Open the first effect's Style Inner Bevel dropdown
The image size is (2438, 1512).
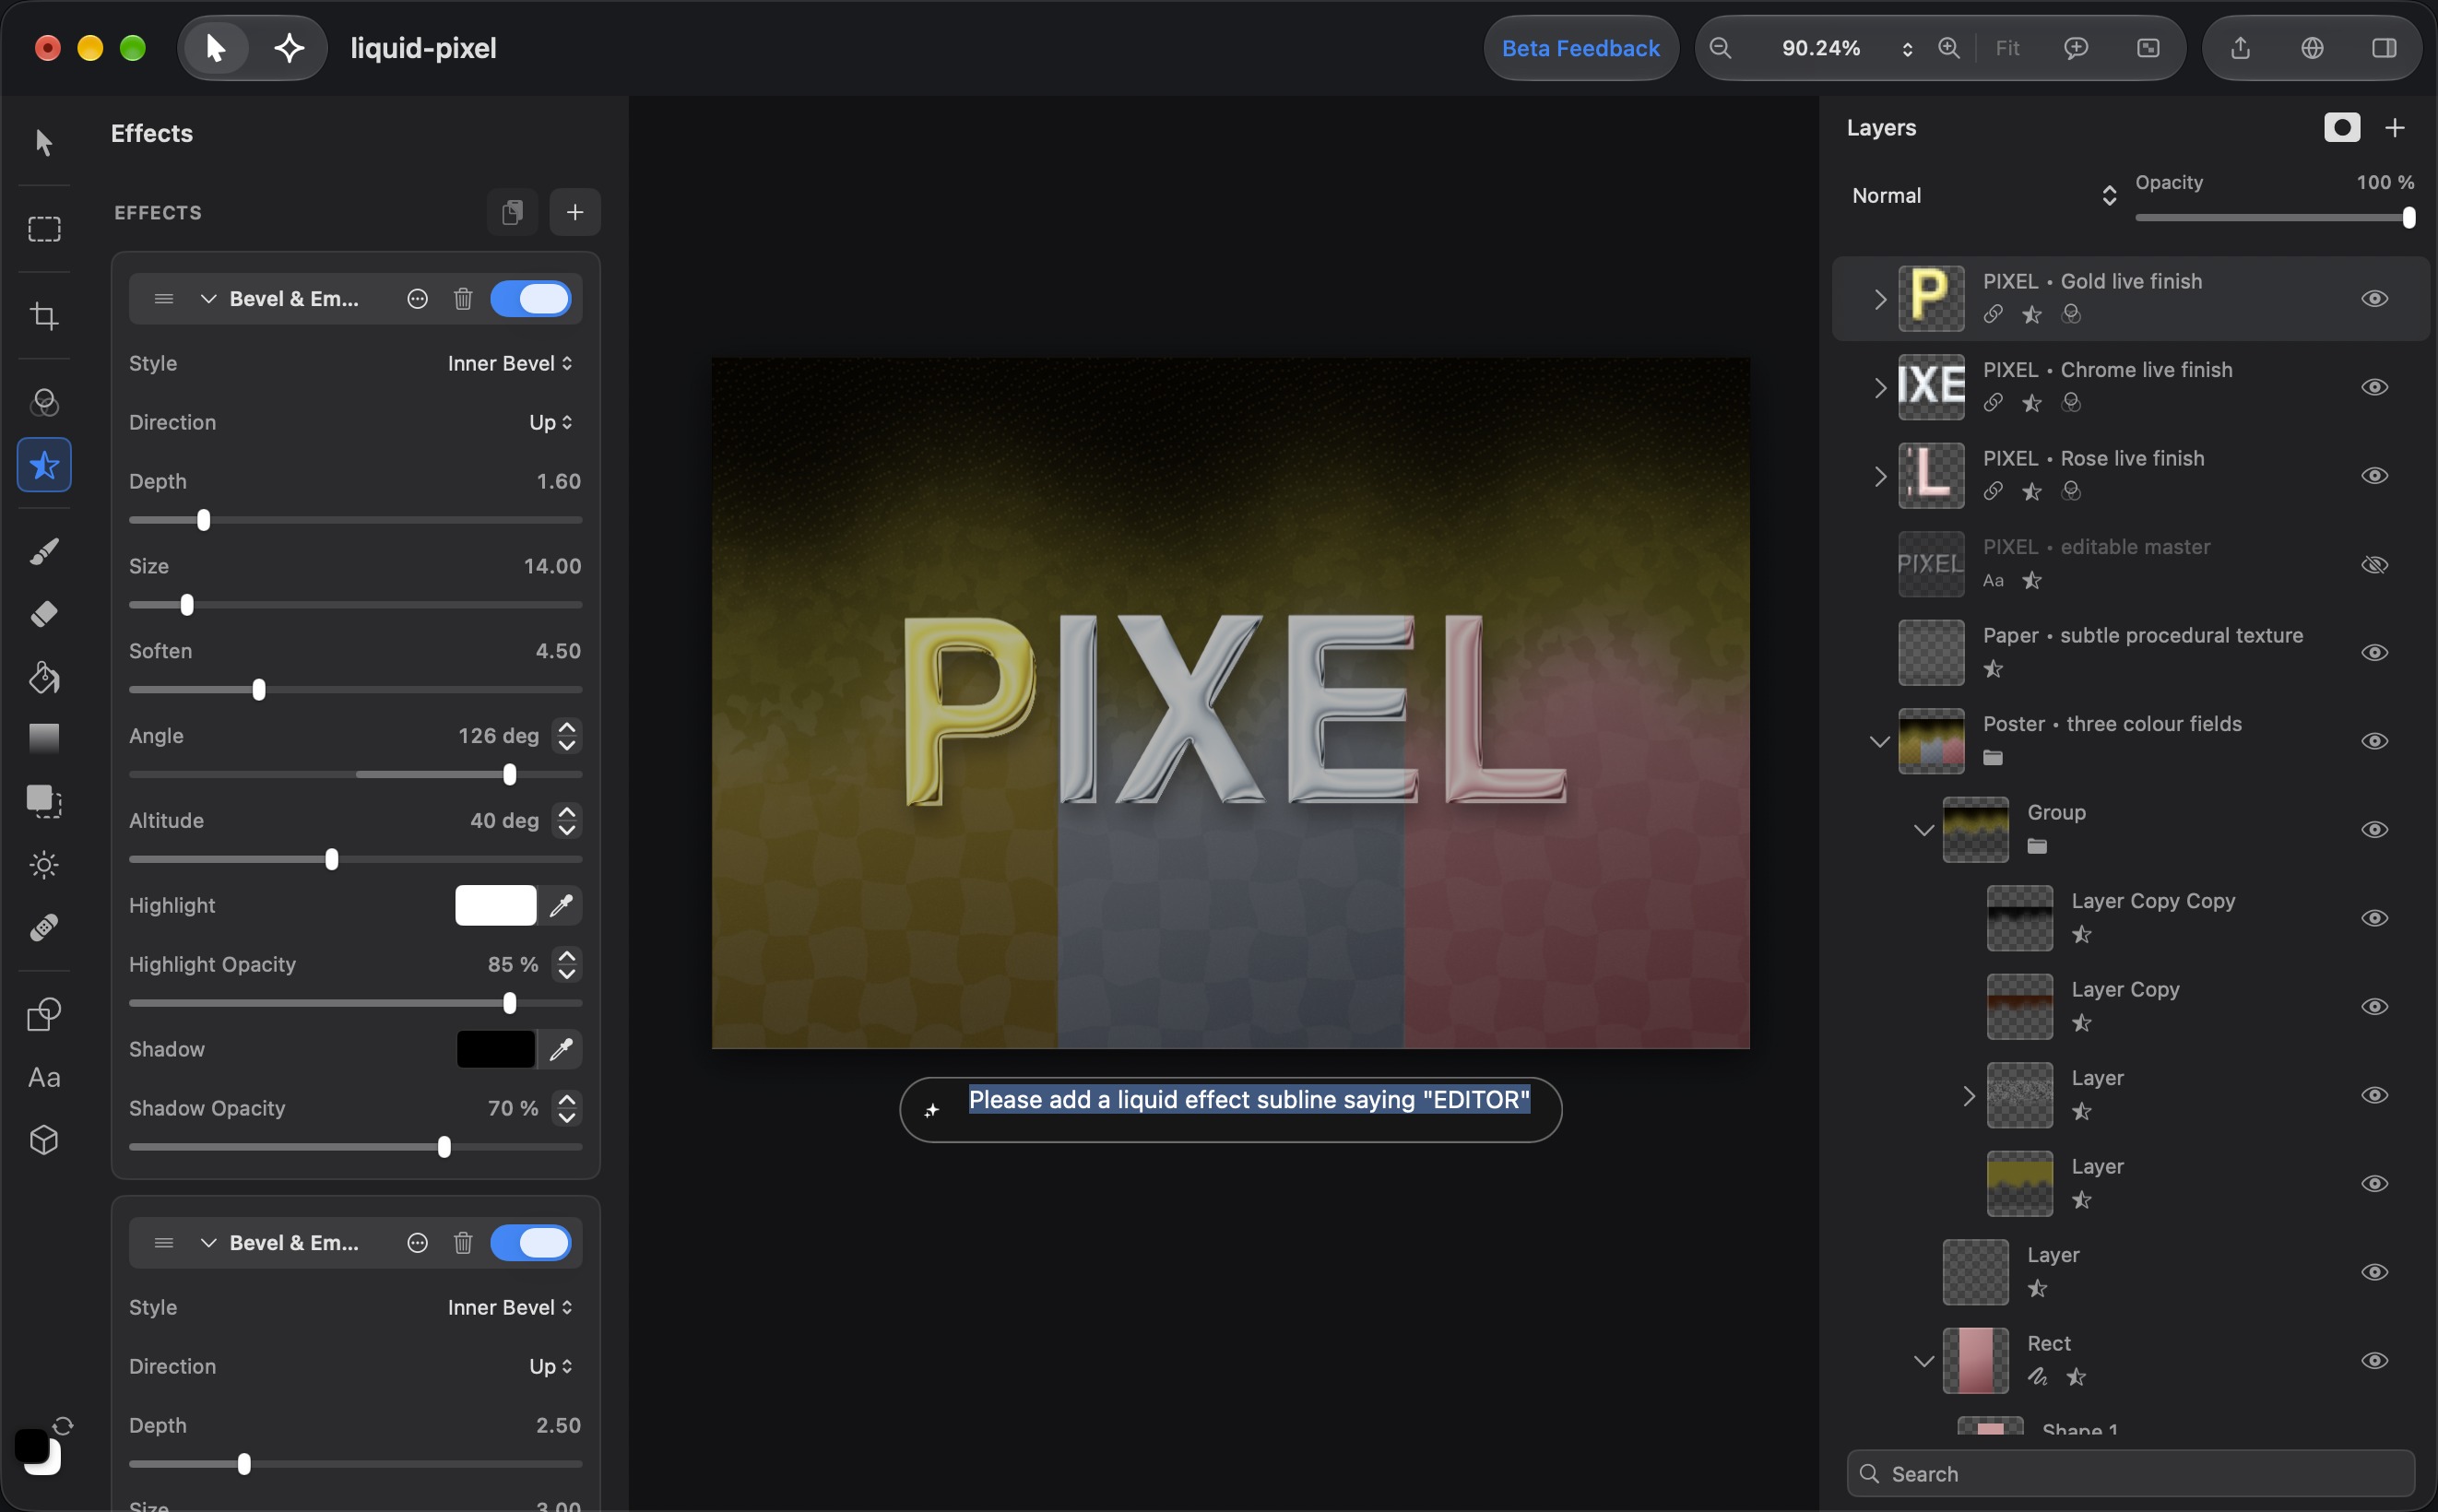coord(510,363)
